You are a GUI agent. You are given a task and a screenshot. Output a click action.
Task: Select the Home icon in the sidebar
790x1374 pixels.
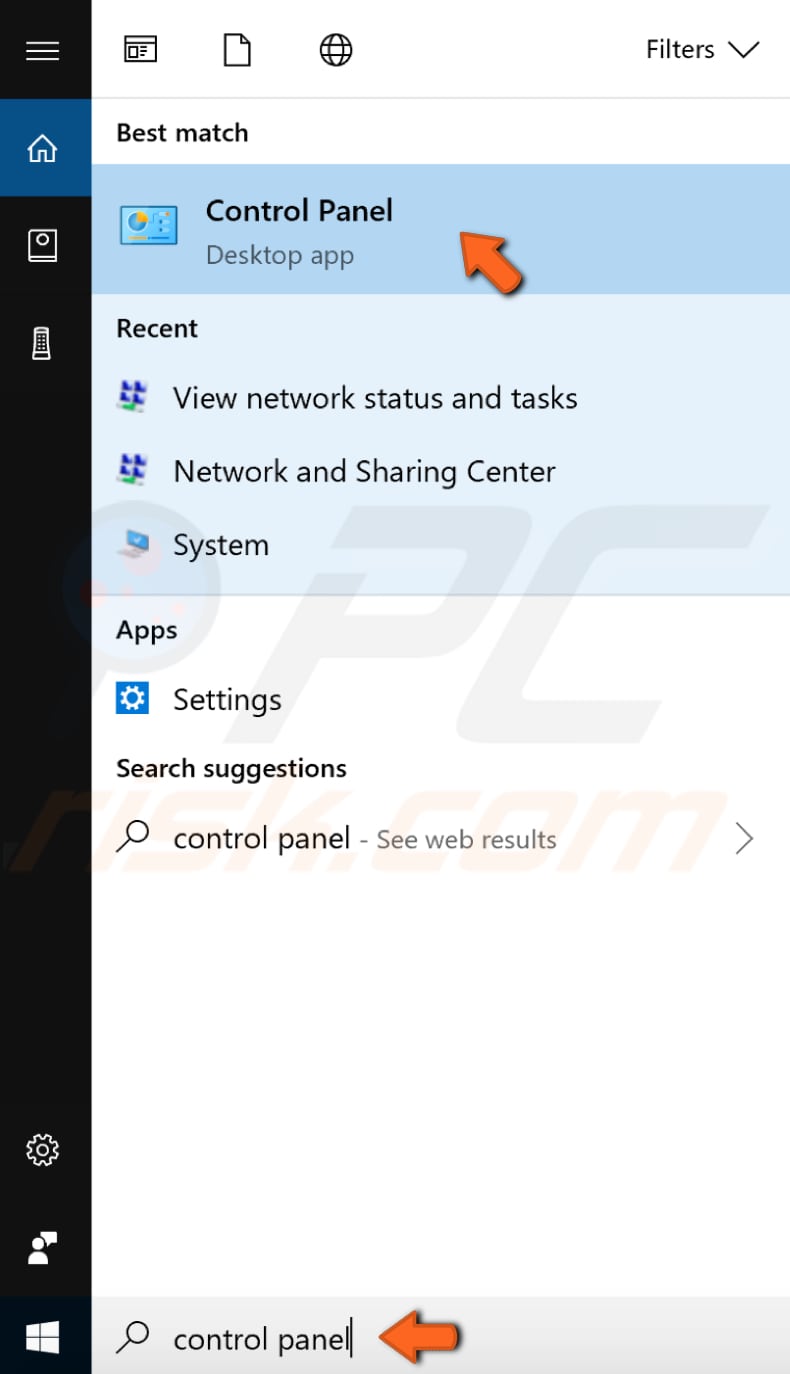tap(43, 146)
